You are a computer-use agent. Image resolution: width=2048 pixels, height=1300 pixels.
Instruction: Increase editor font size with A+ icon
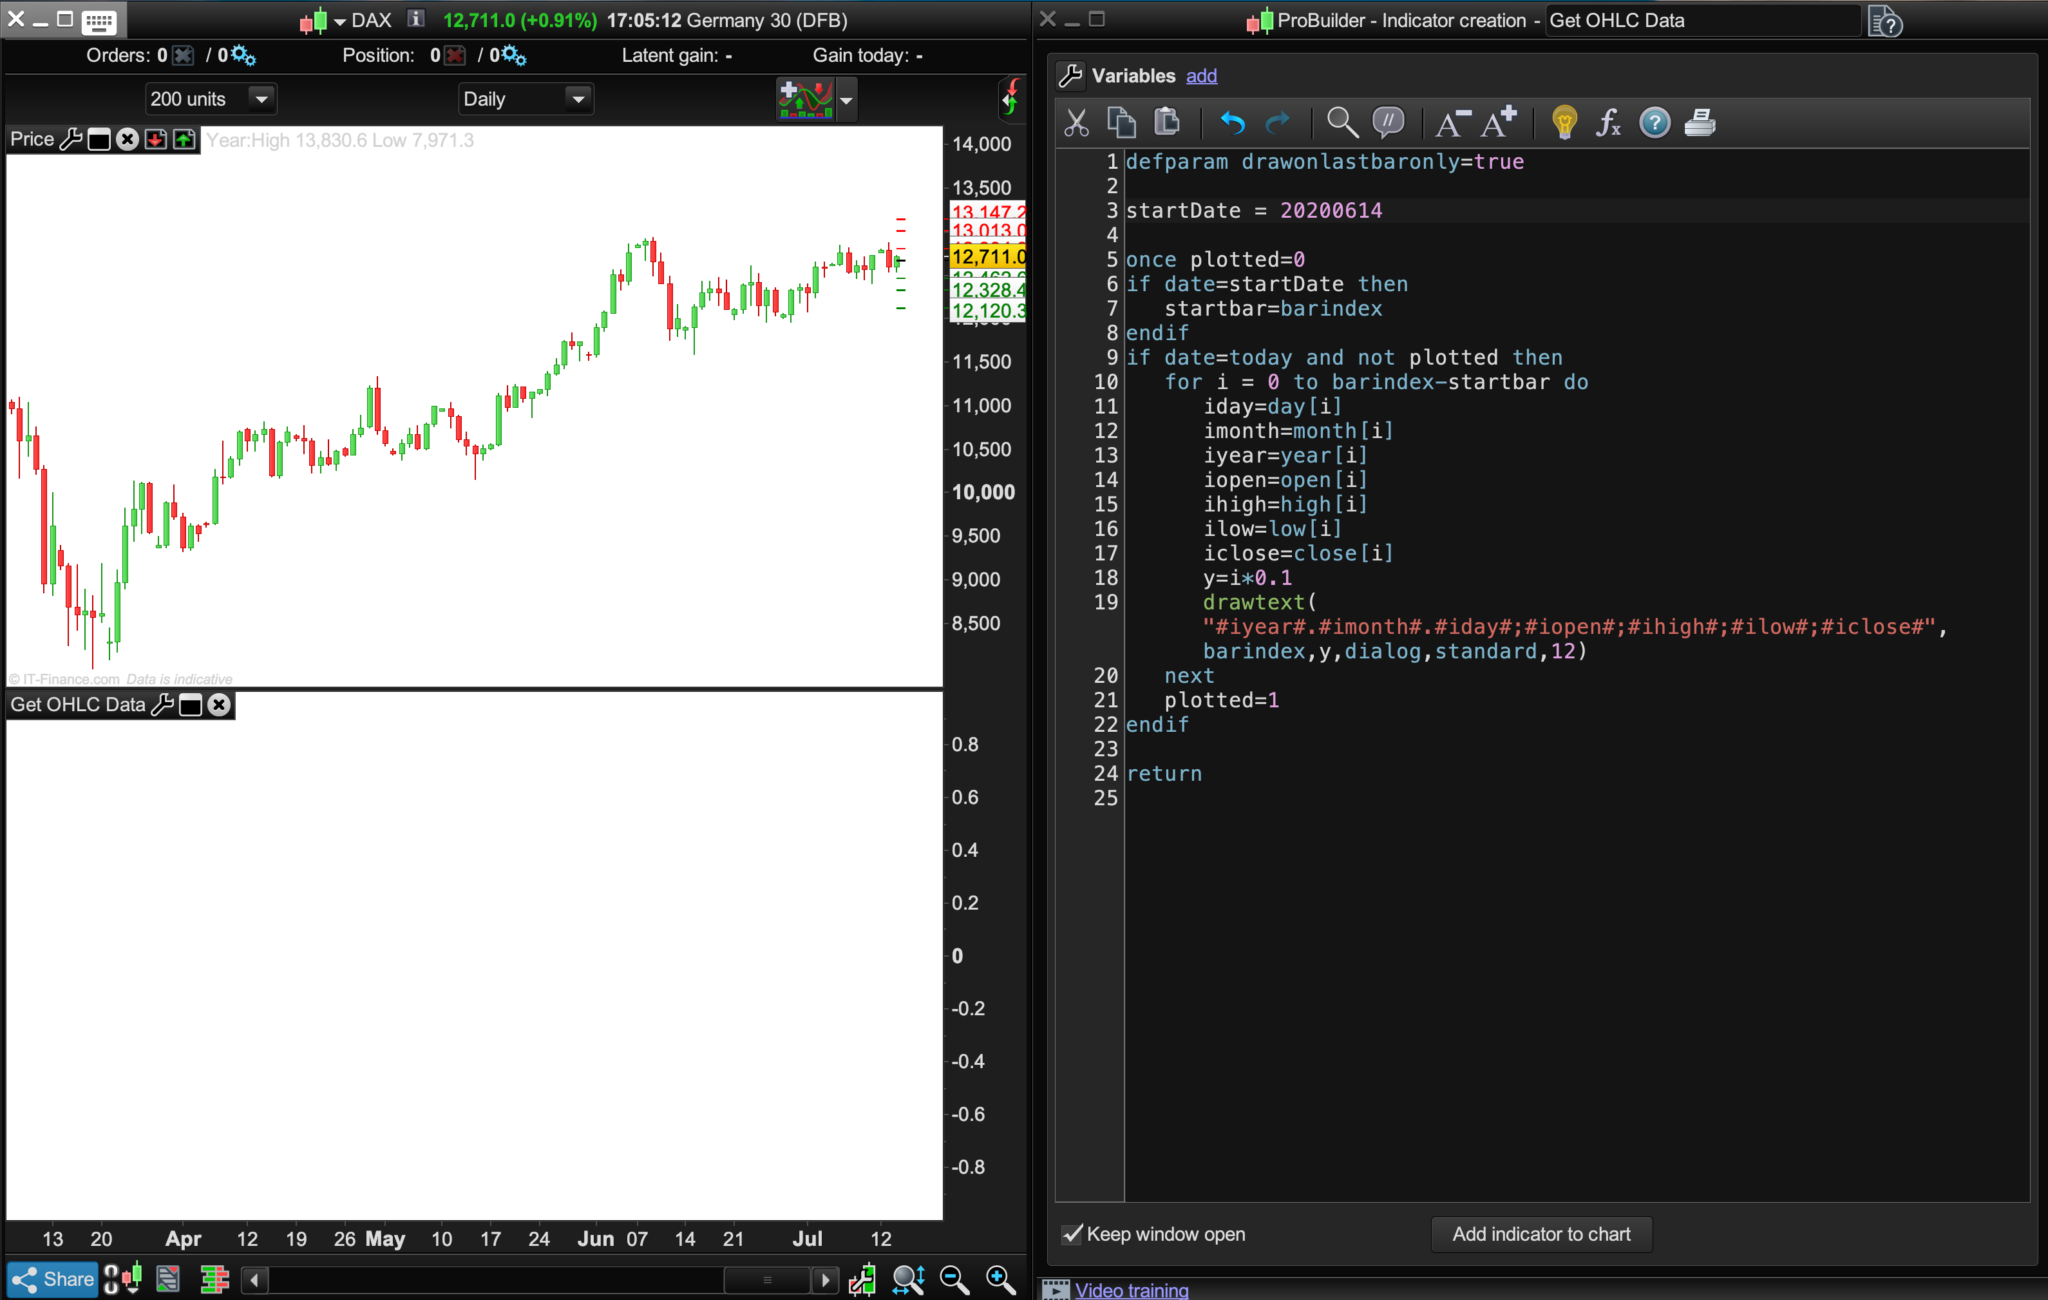[1498, 123]
